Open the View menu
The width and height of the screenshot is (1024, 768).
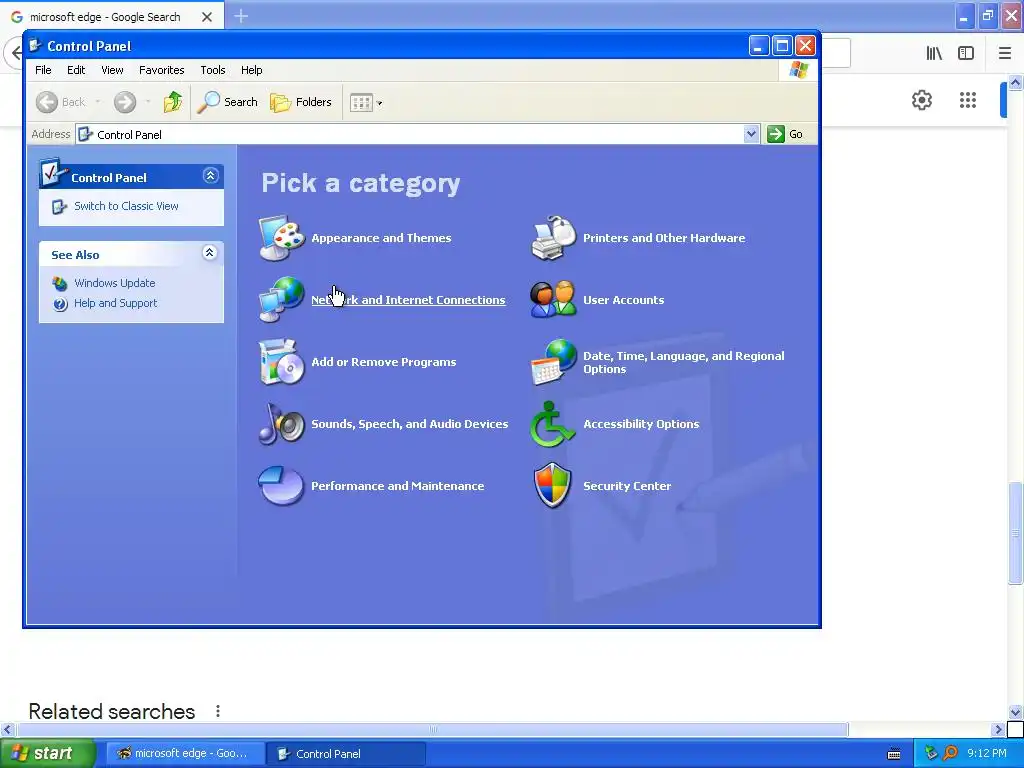(x=112, y=70)
